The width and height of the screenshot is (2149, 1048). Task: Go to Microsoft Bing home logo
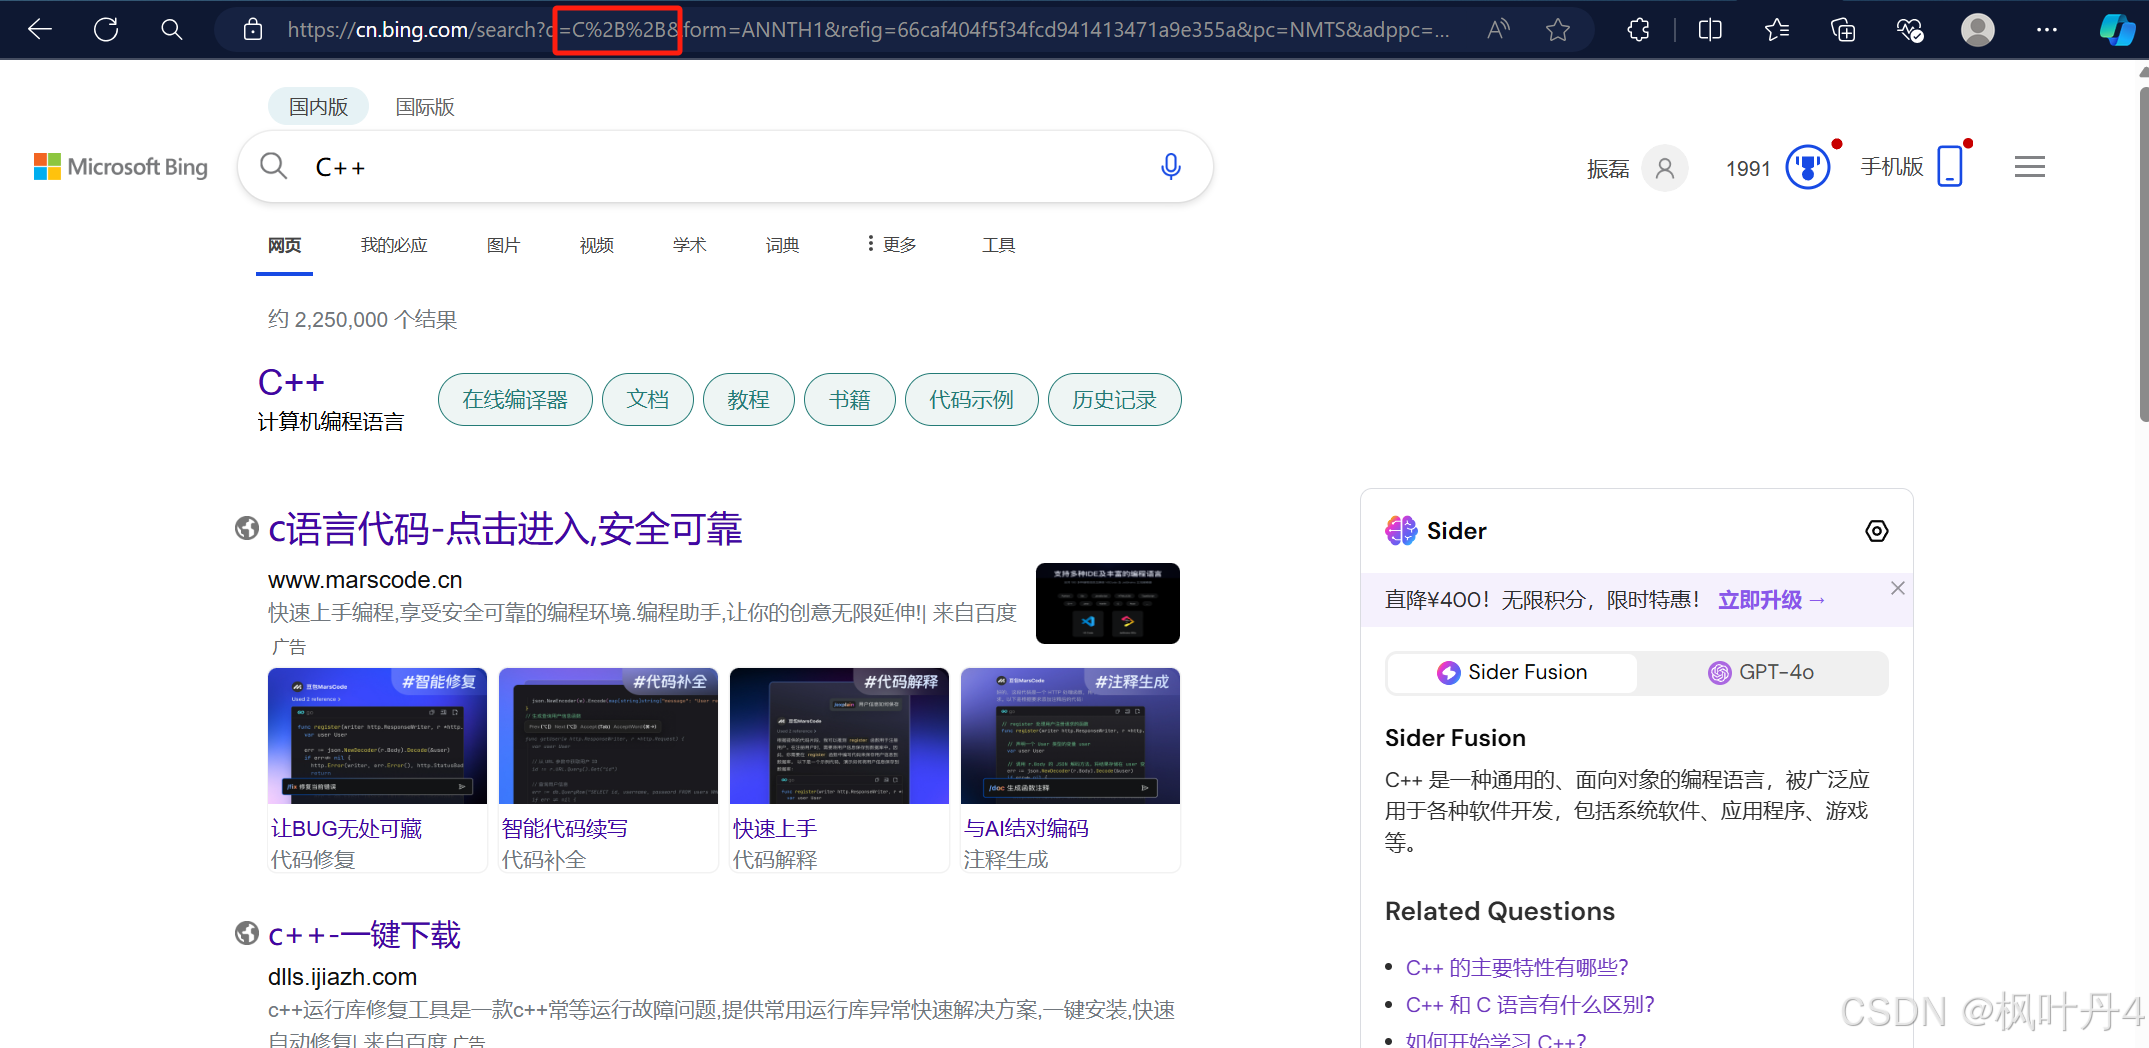click(121, 167)
